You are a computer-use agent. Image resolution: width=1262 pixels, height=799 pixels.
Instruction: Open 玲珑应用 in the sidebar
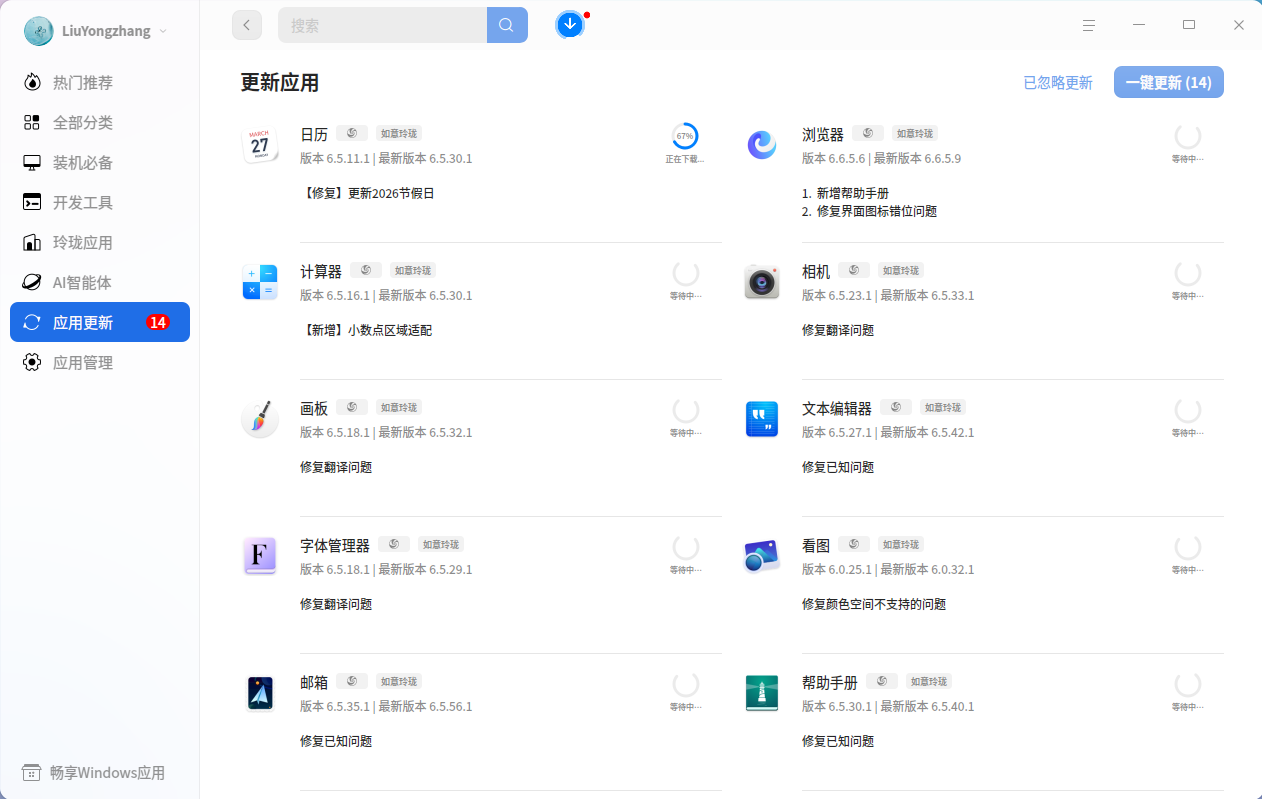coord(100,242)
